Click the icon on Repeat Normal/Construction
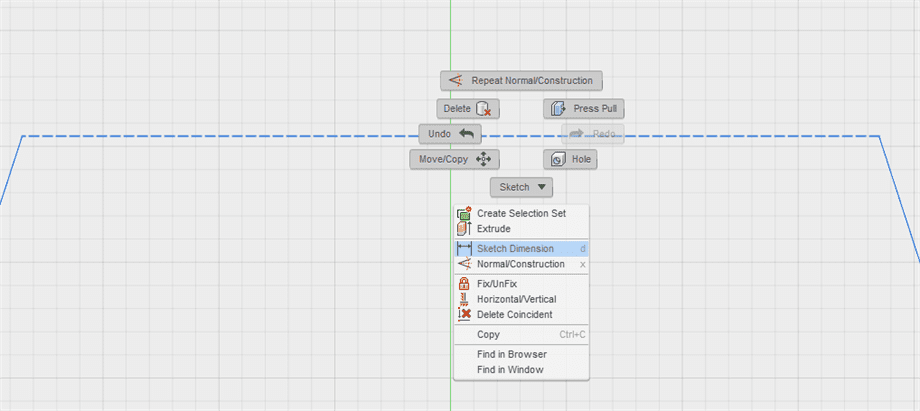Image resolution: width=920 pixels, height=411 pixels. pos(456,80)
